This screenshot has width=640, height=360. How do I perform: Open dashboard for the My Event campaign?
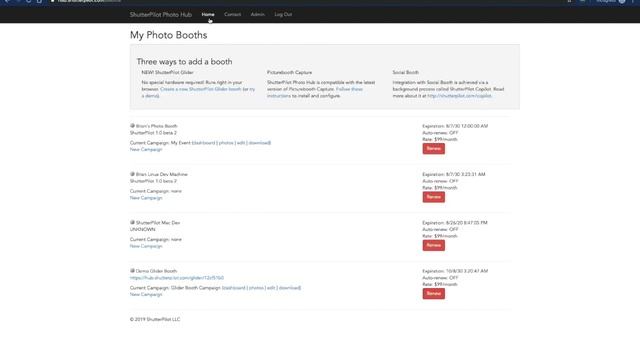click(204, 143)
